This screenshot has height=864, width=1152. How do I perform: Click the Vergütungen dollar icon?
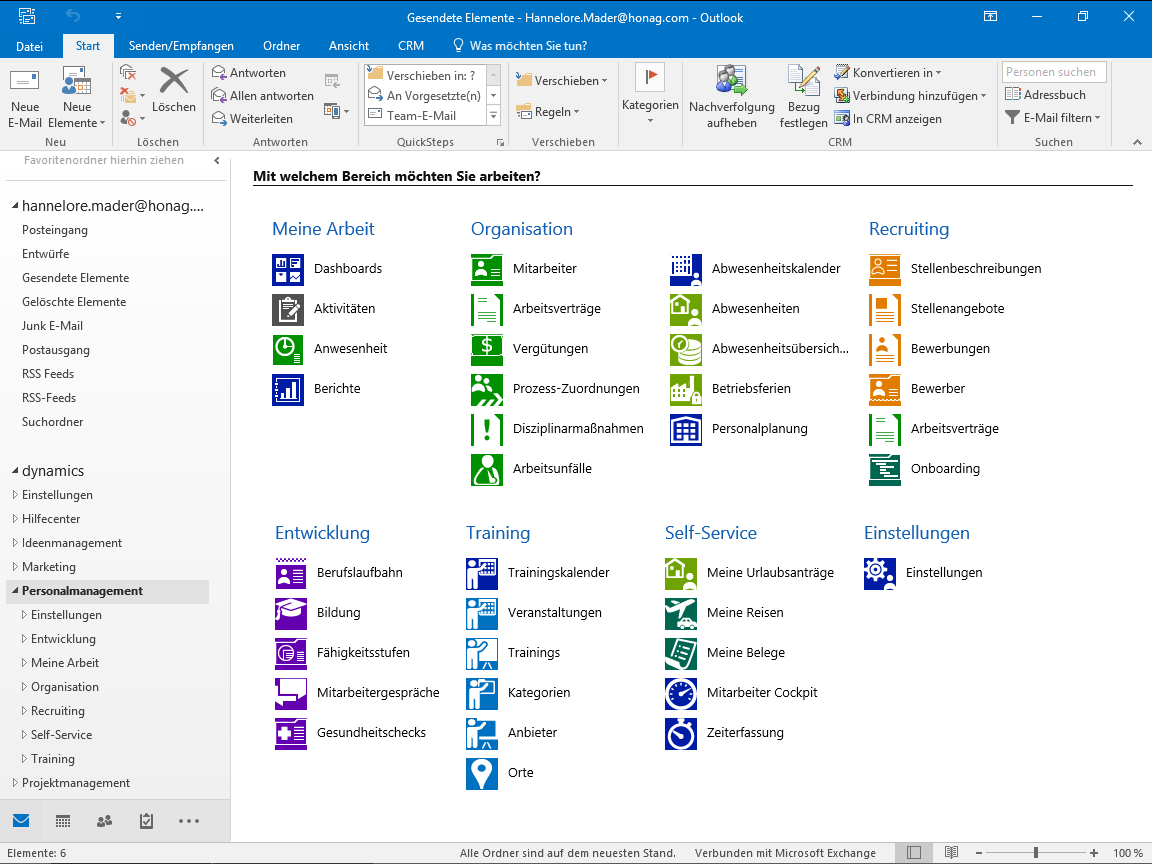click(x=487, y=349)
